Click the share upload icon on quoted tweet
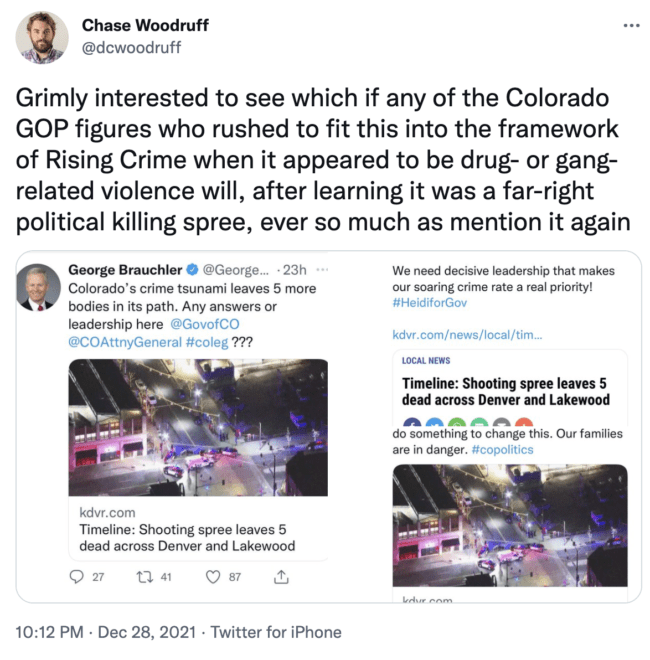The height and width of the screenshot is (660, 650). (x=281, y=577)
